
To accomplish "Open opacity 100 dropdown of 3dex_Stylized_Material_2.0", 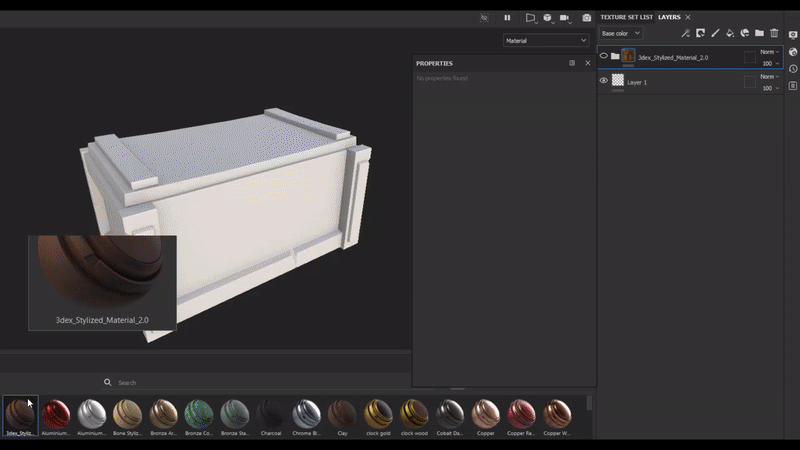I will coord(770,64).
